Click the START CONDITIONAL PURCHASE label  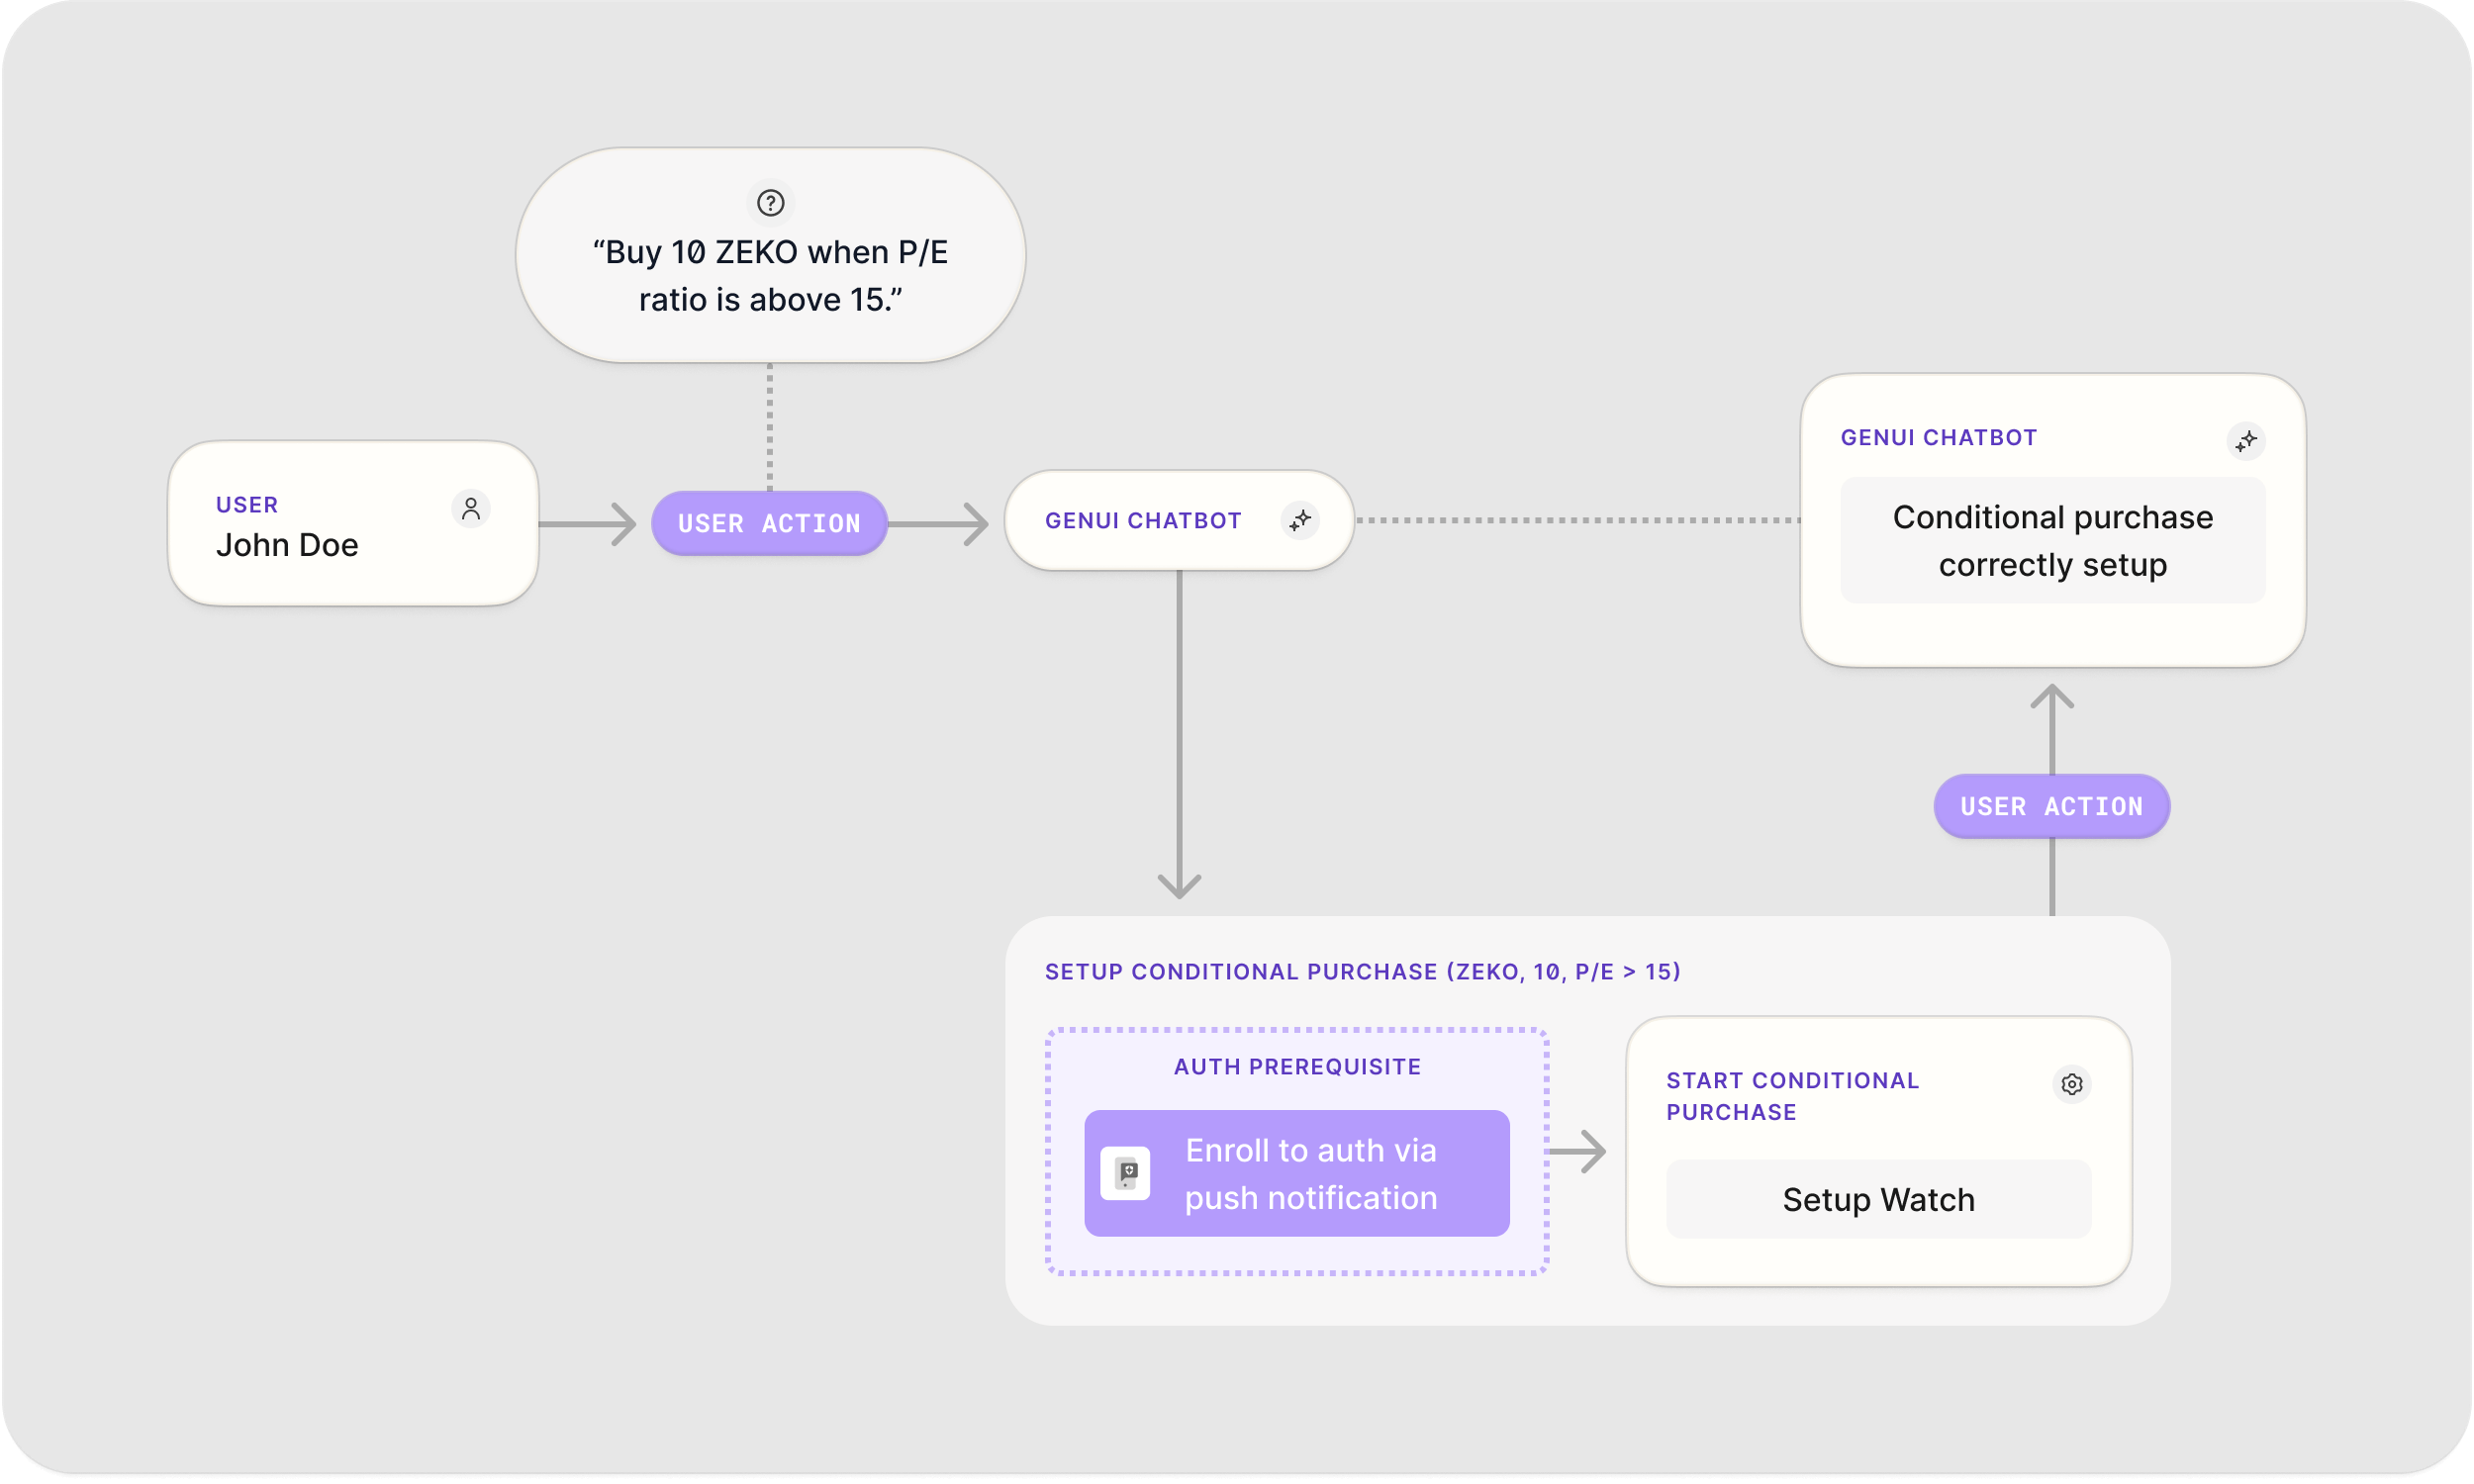[1792, 1097]
